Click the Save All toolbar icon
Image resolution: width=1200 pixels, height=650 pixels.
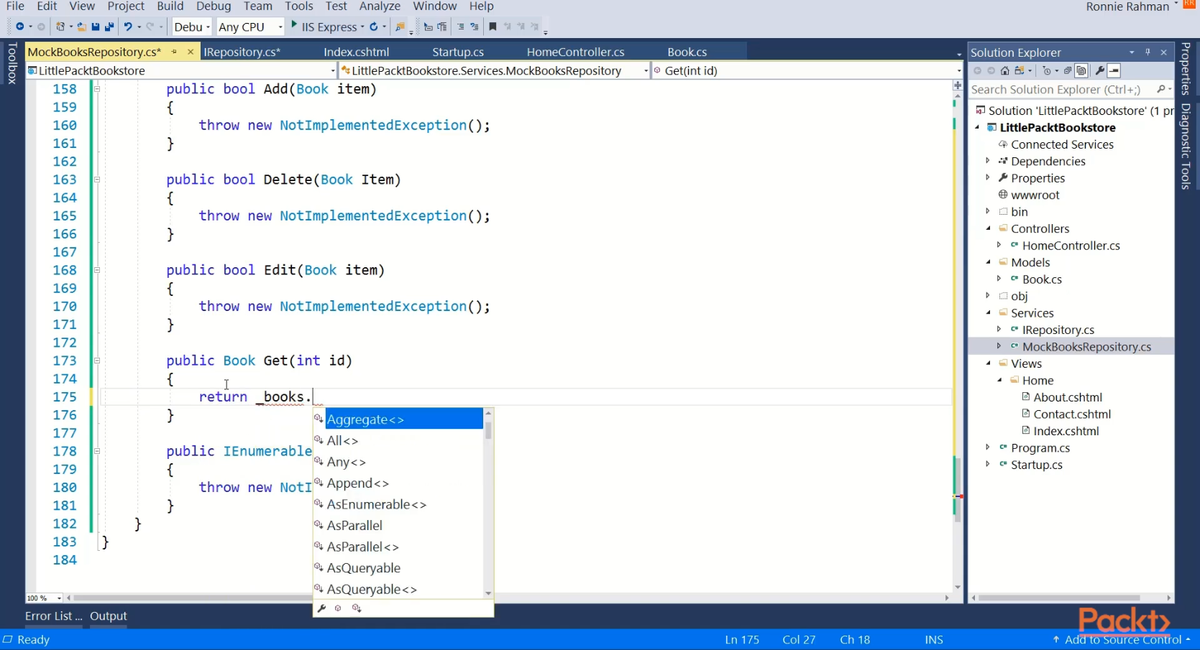[x=108, y=26]
